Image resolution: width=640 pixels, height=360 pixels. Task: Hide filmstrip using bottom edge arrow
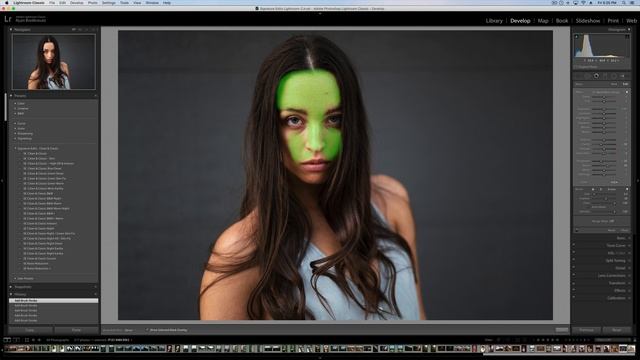point(320,358)
